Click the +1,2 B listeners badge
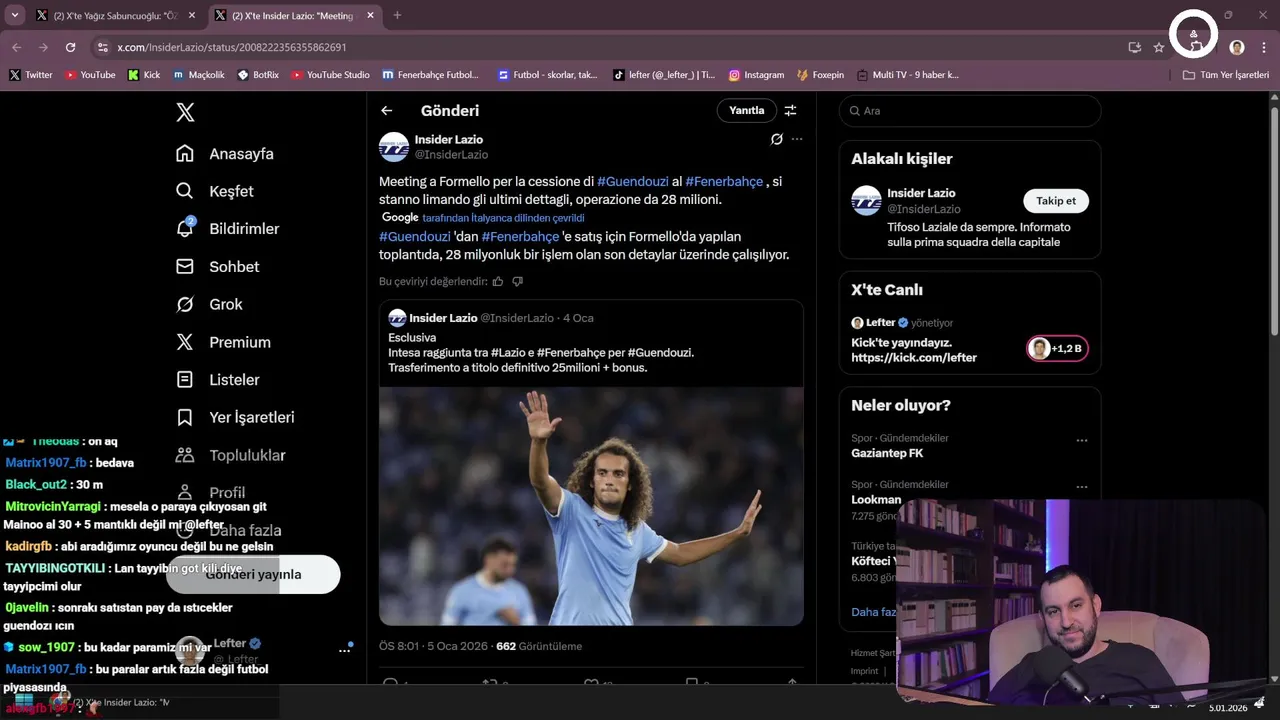The image size is (1280, 720). click(1057, 348)
